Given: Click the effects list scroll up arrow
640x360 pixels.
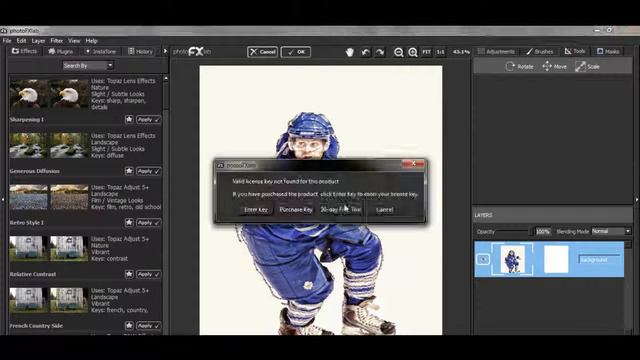Looking at the screenshot, I should [166, 78].
